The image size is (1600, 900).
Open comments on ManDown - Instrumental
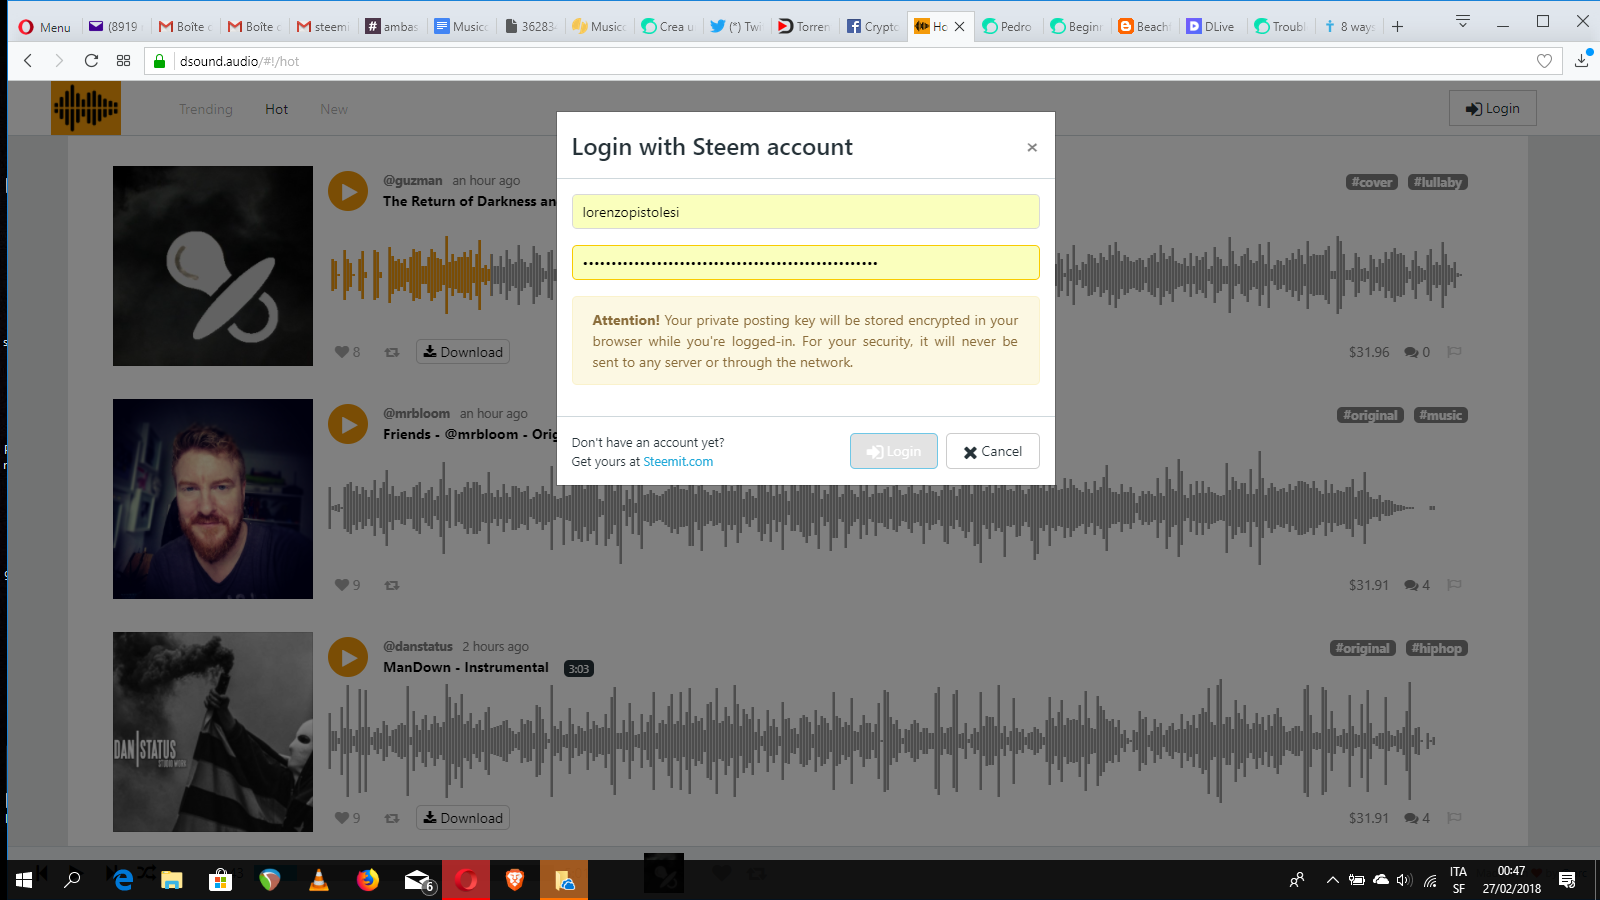pos(1411,817)
